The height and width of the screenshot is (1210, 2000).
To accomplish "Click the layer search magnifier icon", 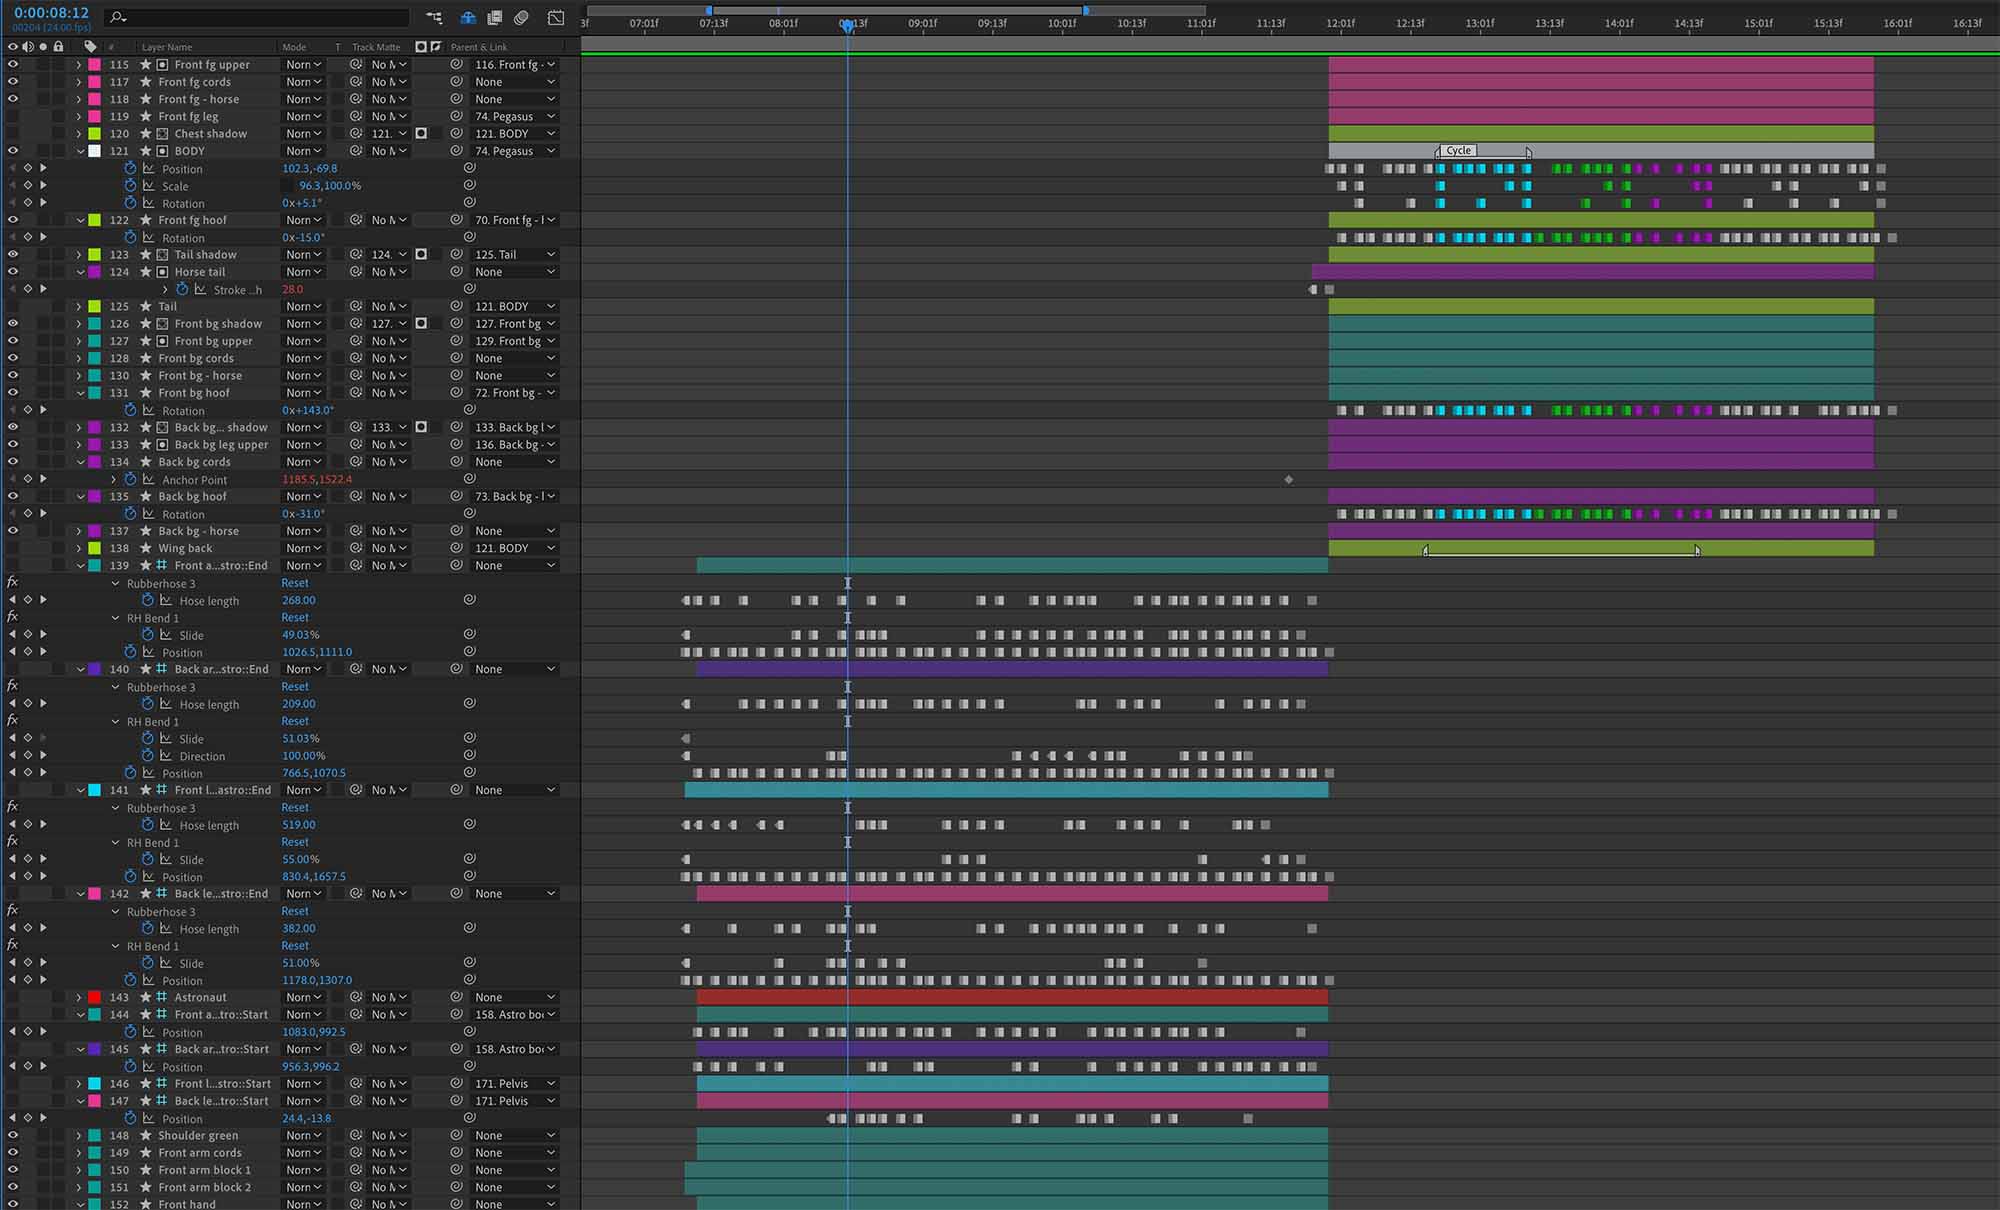I will point(118,17).
